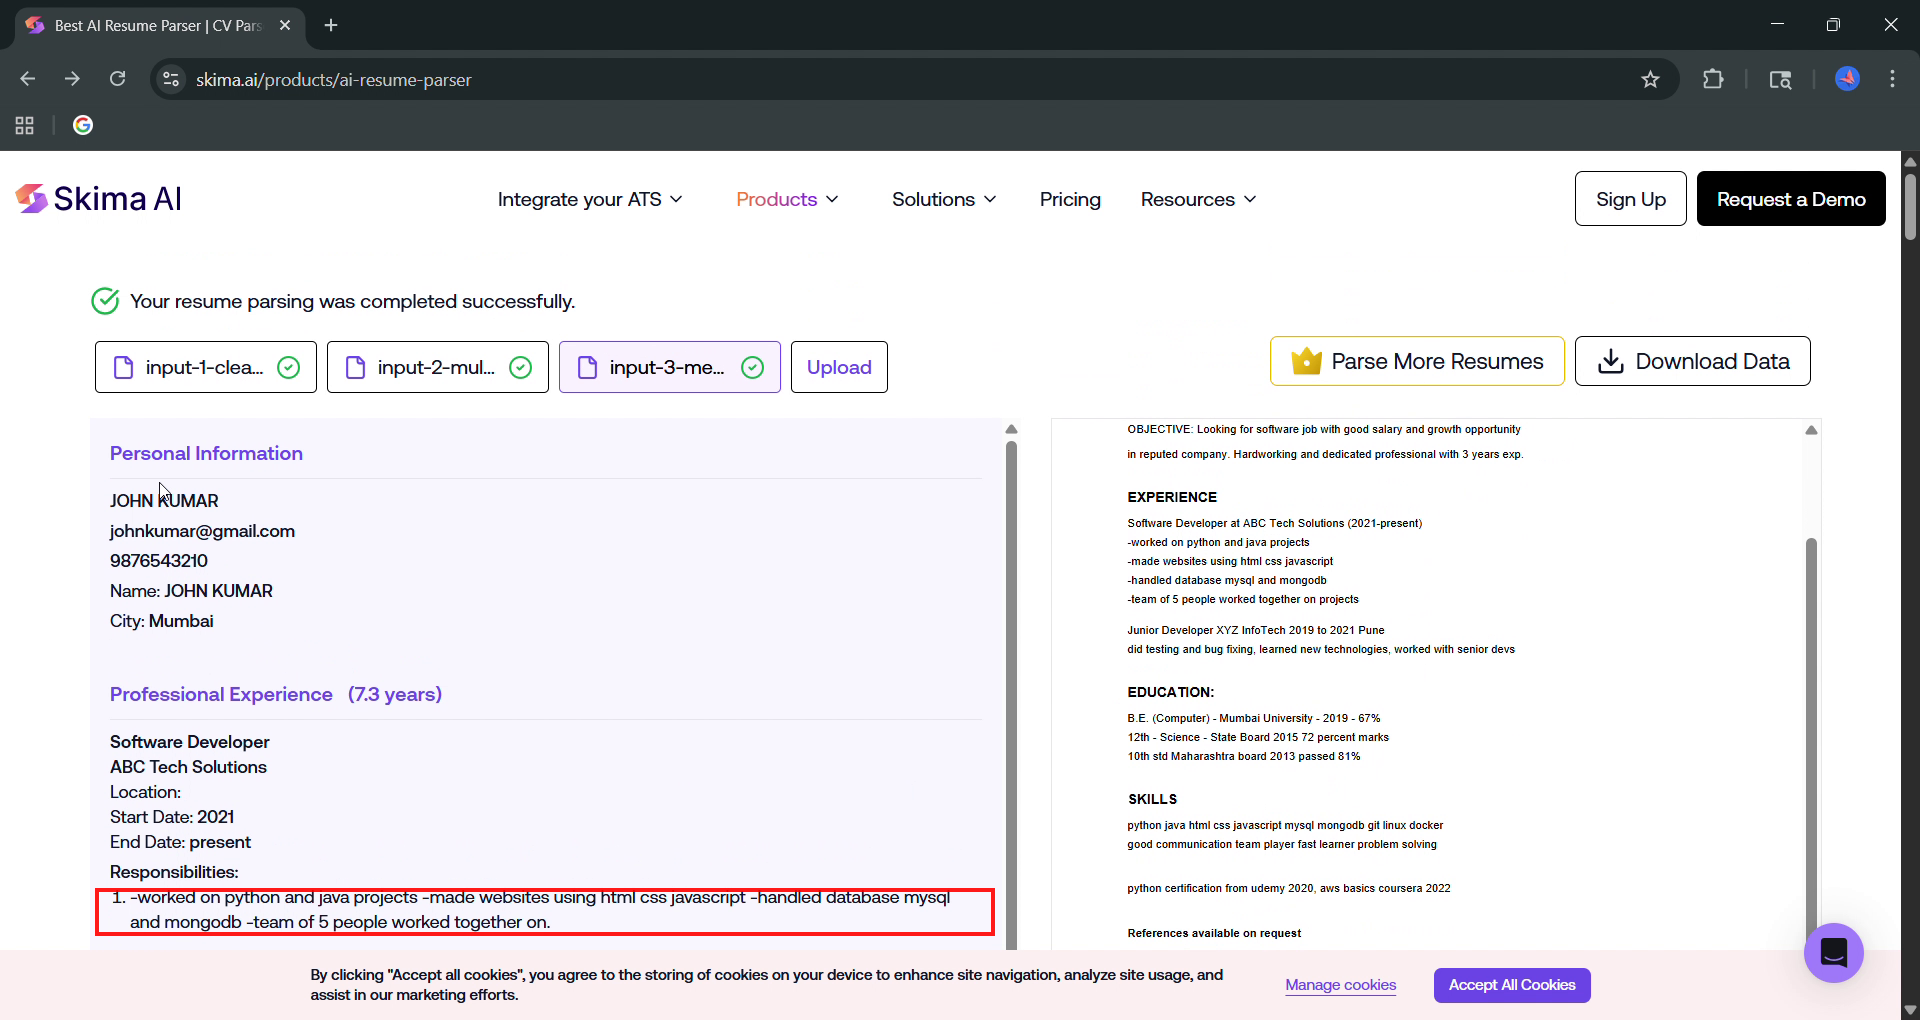Click the Start Date: 2021 line
This screenshot has height=1020, width=1920.
tap(172, 817)
